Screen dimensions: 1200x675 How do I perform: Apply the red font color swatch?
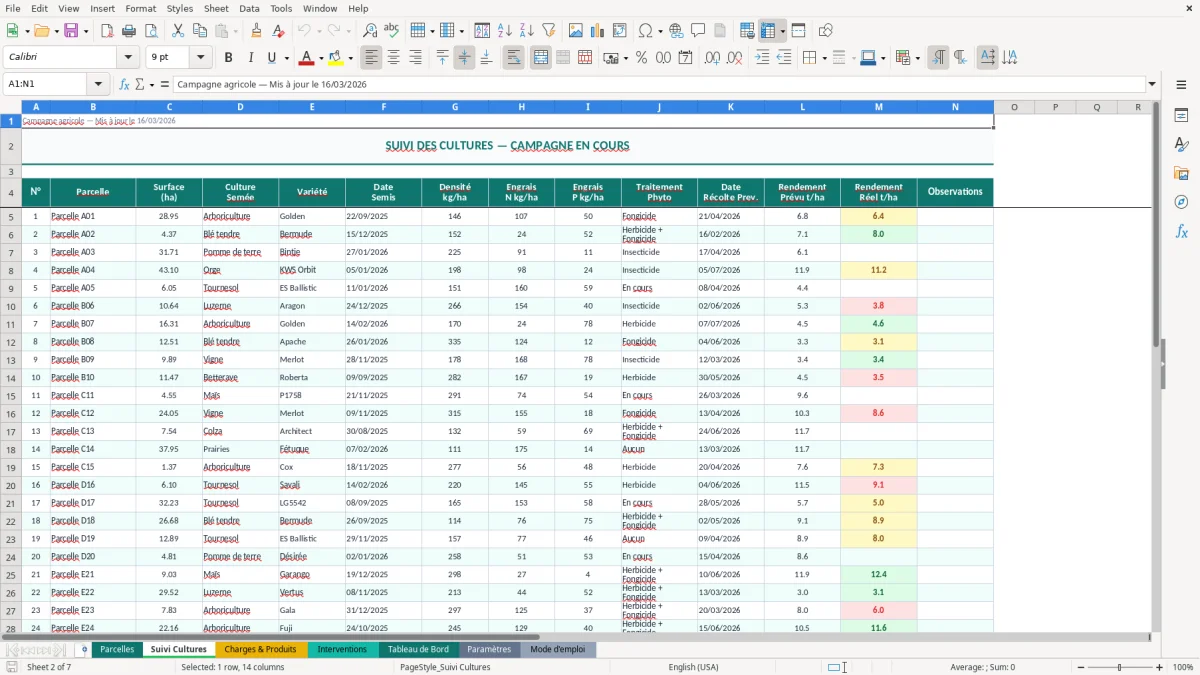(307, 58)
